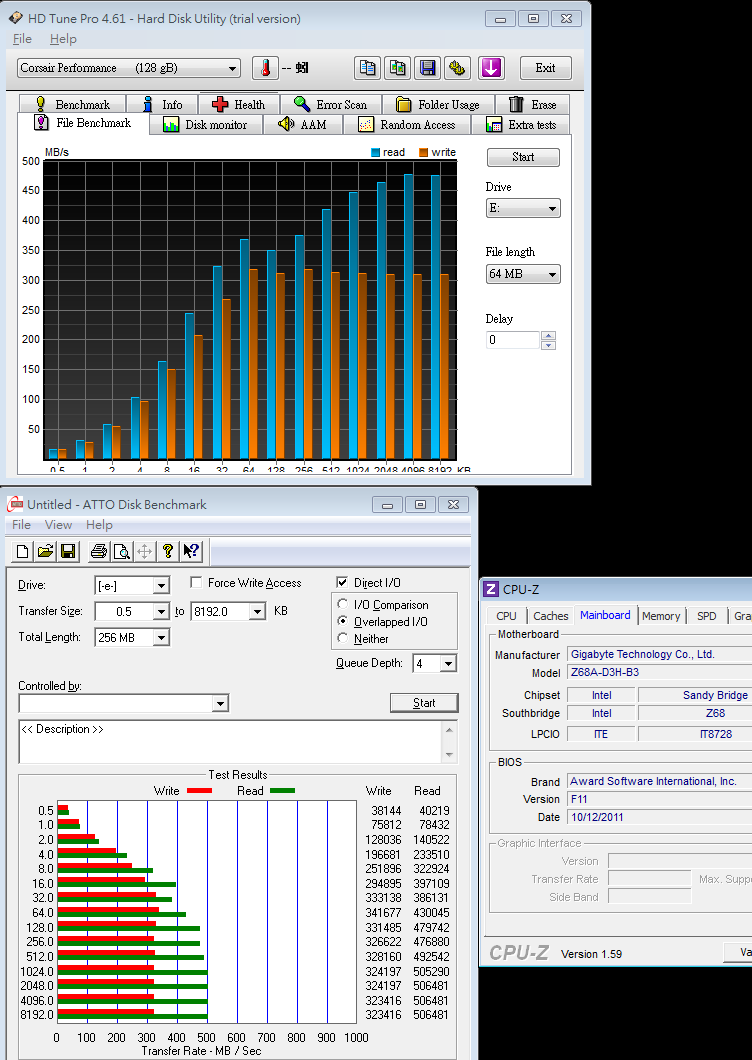
Task: Open the Help menu in HD Tune Pro
Action: (x=63, y=39)
